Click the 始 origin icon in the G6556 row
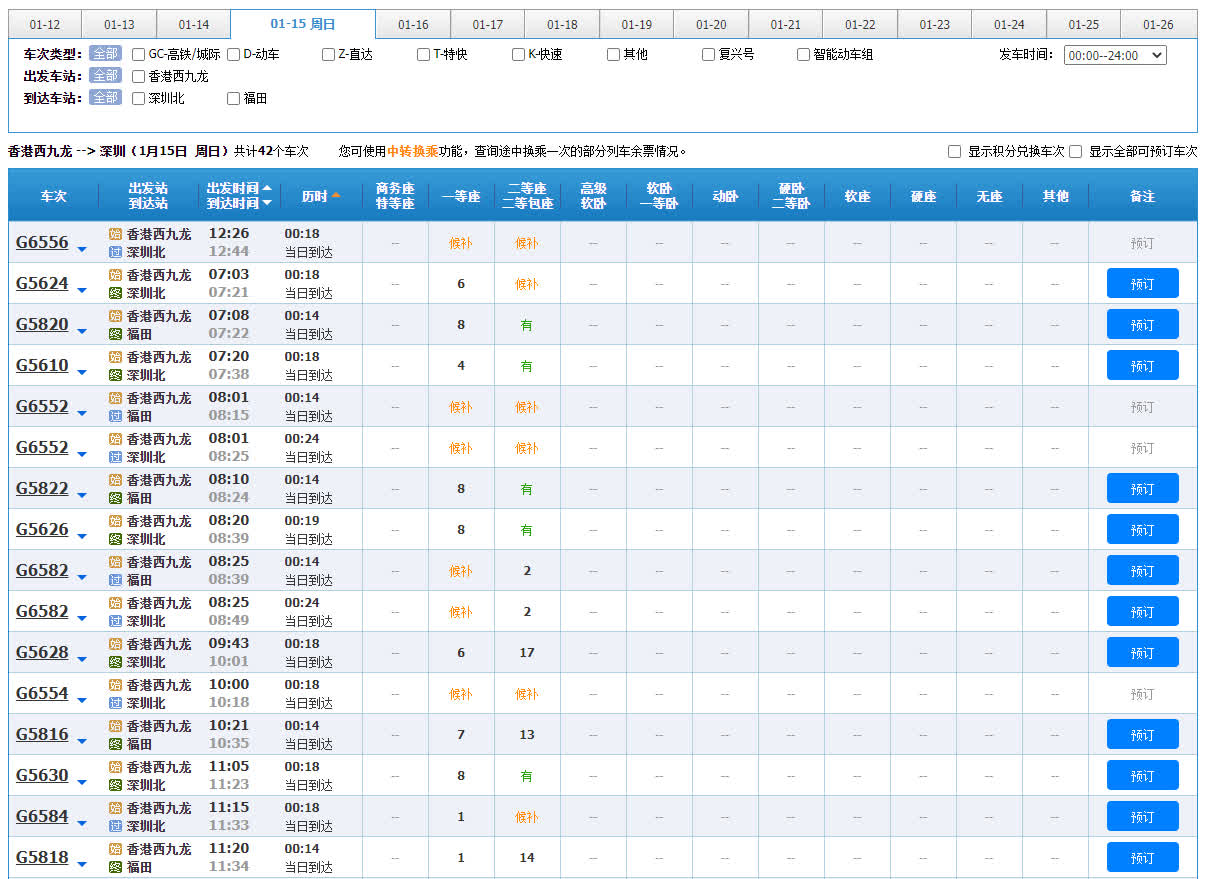The image size is (1215, 879). (115, 234)
